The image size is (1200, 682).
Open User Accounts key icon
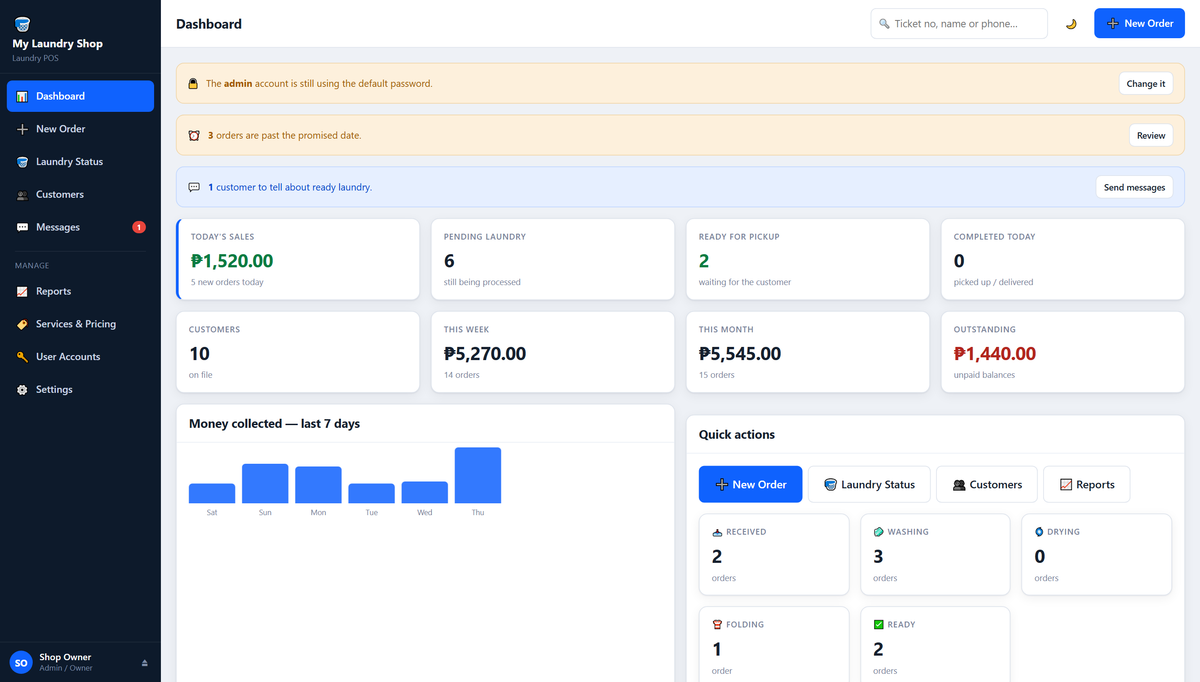point(22,357)
